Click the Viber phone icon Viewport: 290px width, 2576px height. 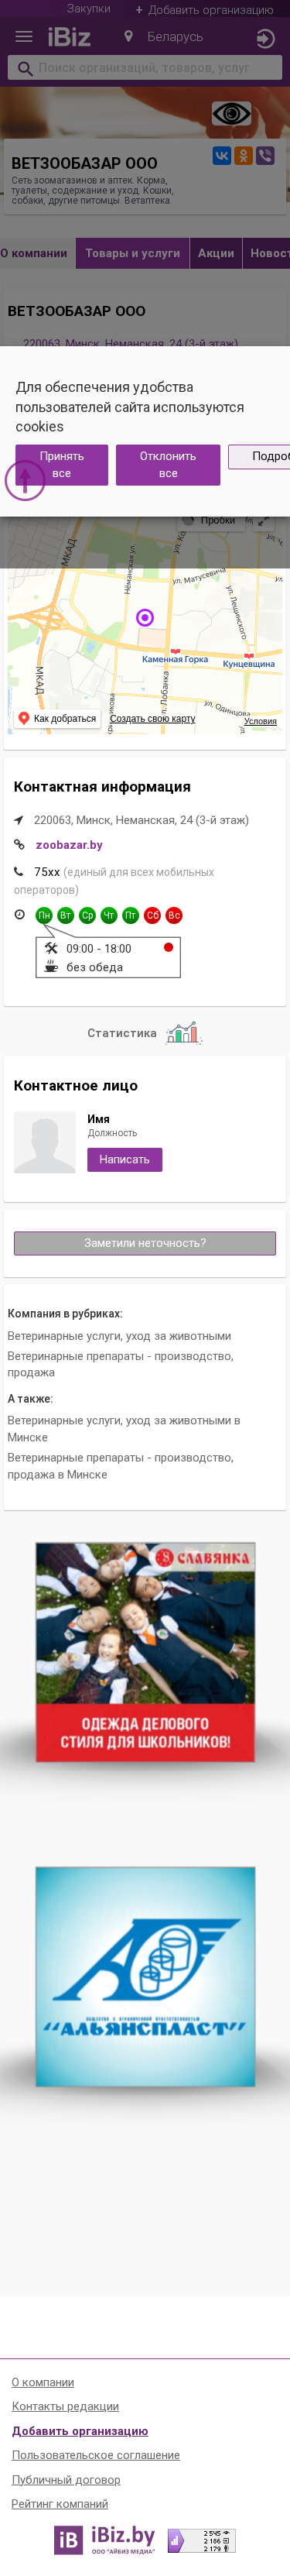point(265,156)
